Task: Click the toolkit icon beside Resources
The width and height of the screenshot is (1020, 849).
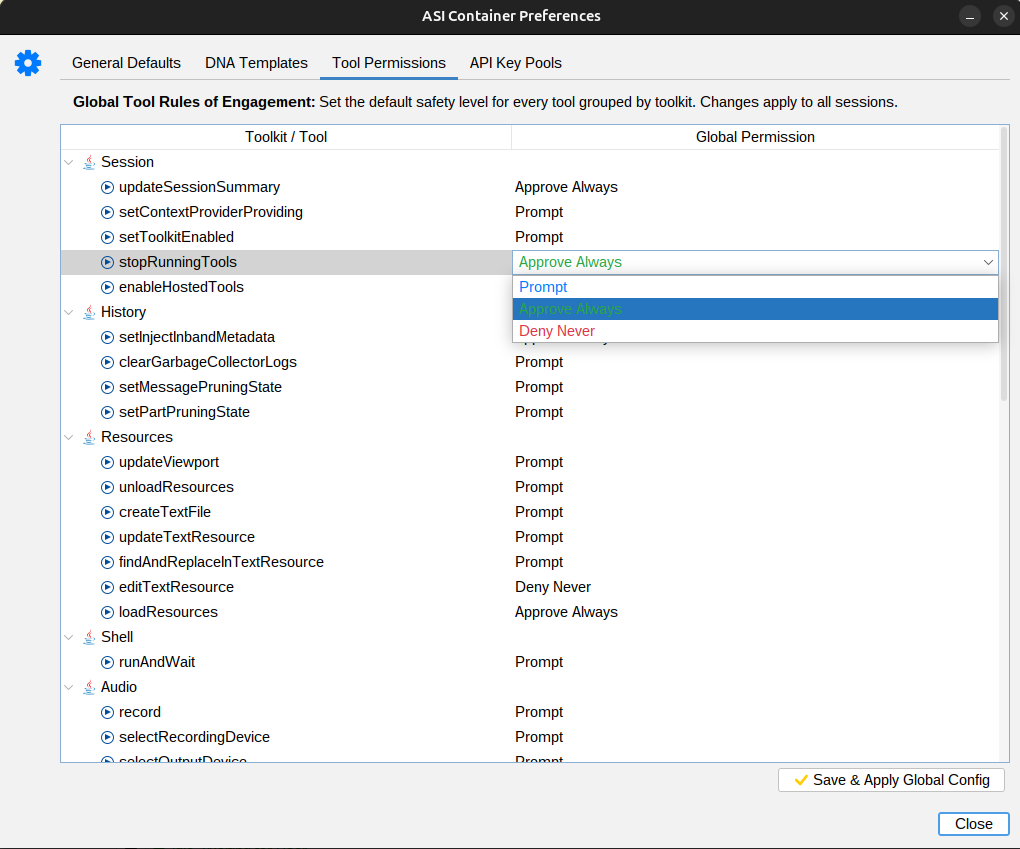Action: [x=89, y=436]
